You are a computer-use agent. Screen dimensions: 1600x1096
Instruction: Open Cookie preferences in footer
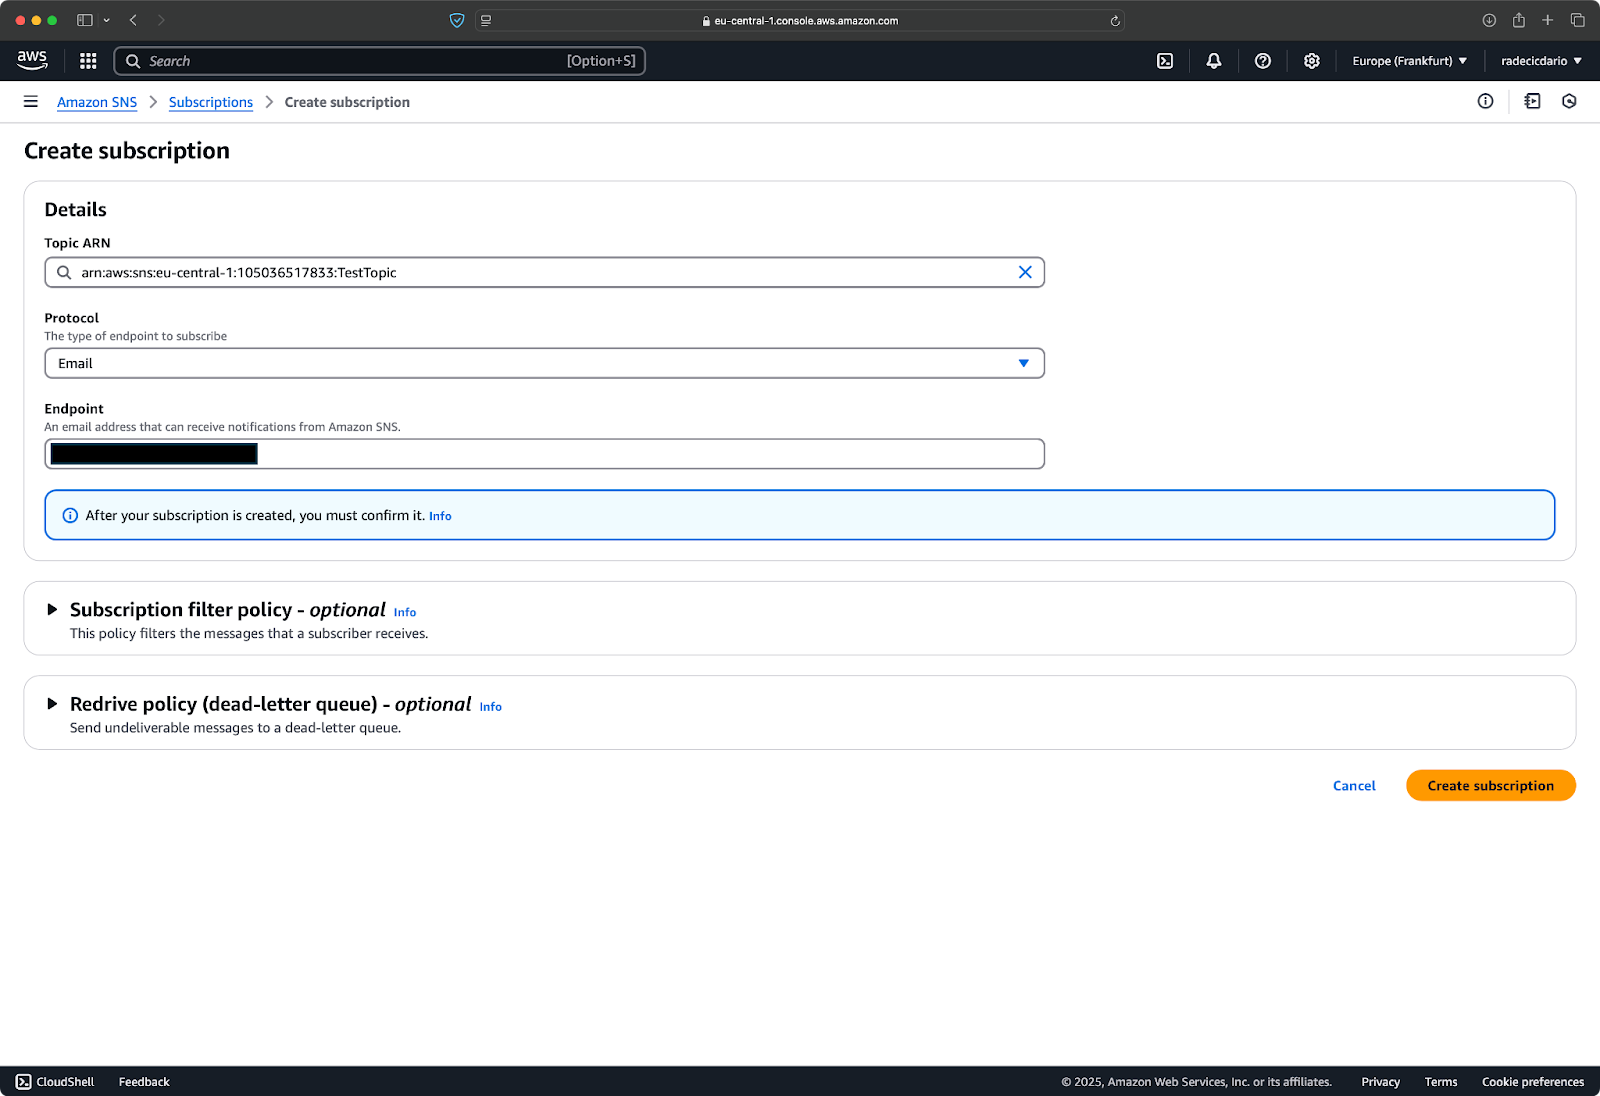click(x=1533, y=1082)
